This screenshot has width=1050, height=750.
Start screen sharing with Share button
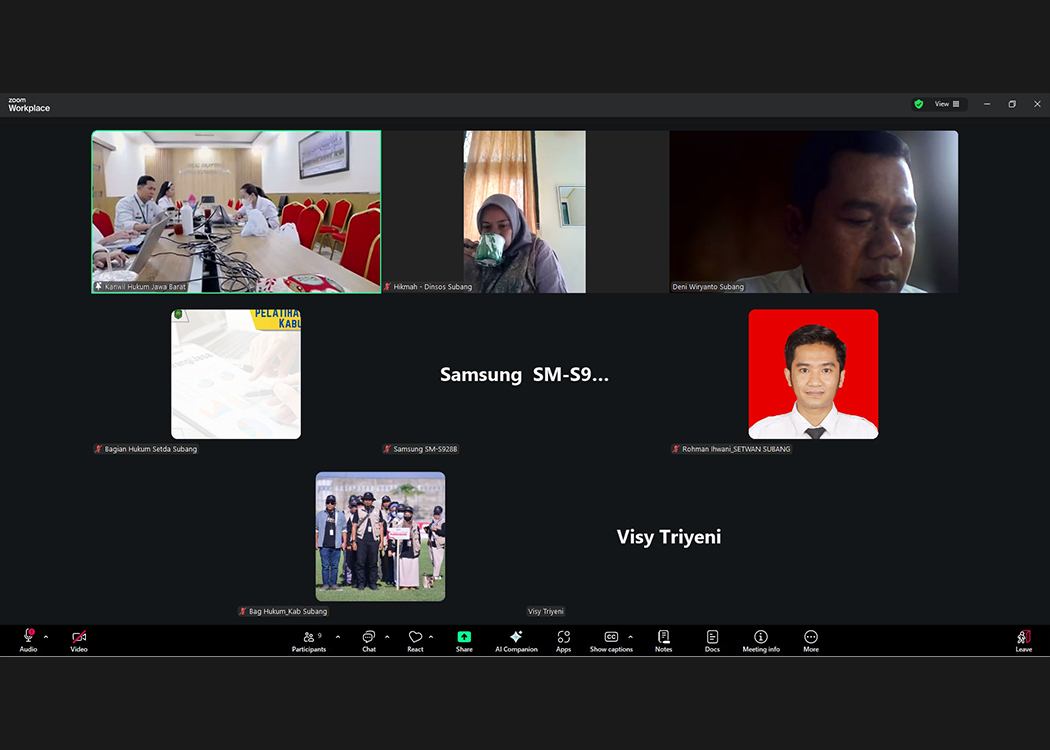pos(464,640)
